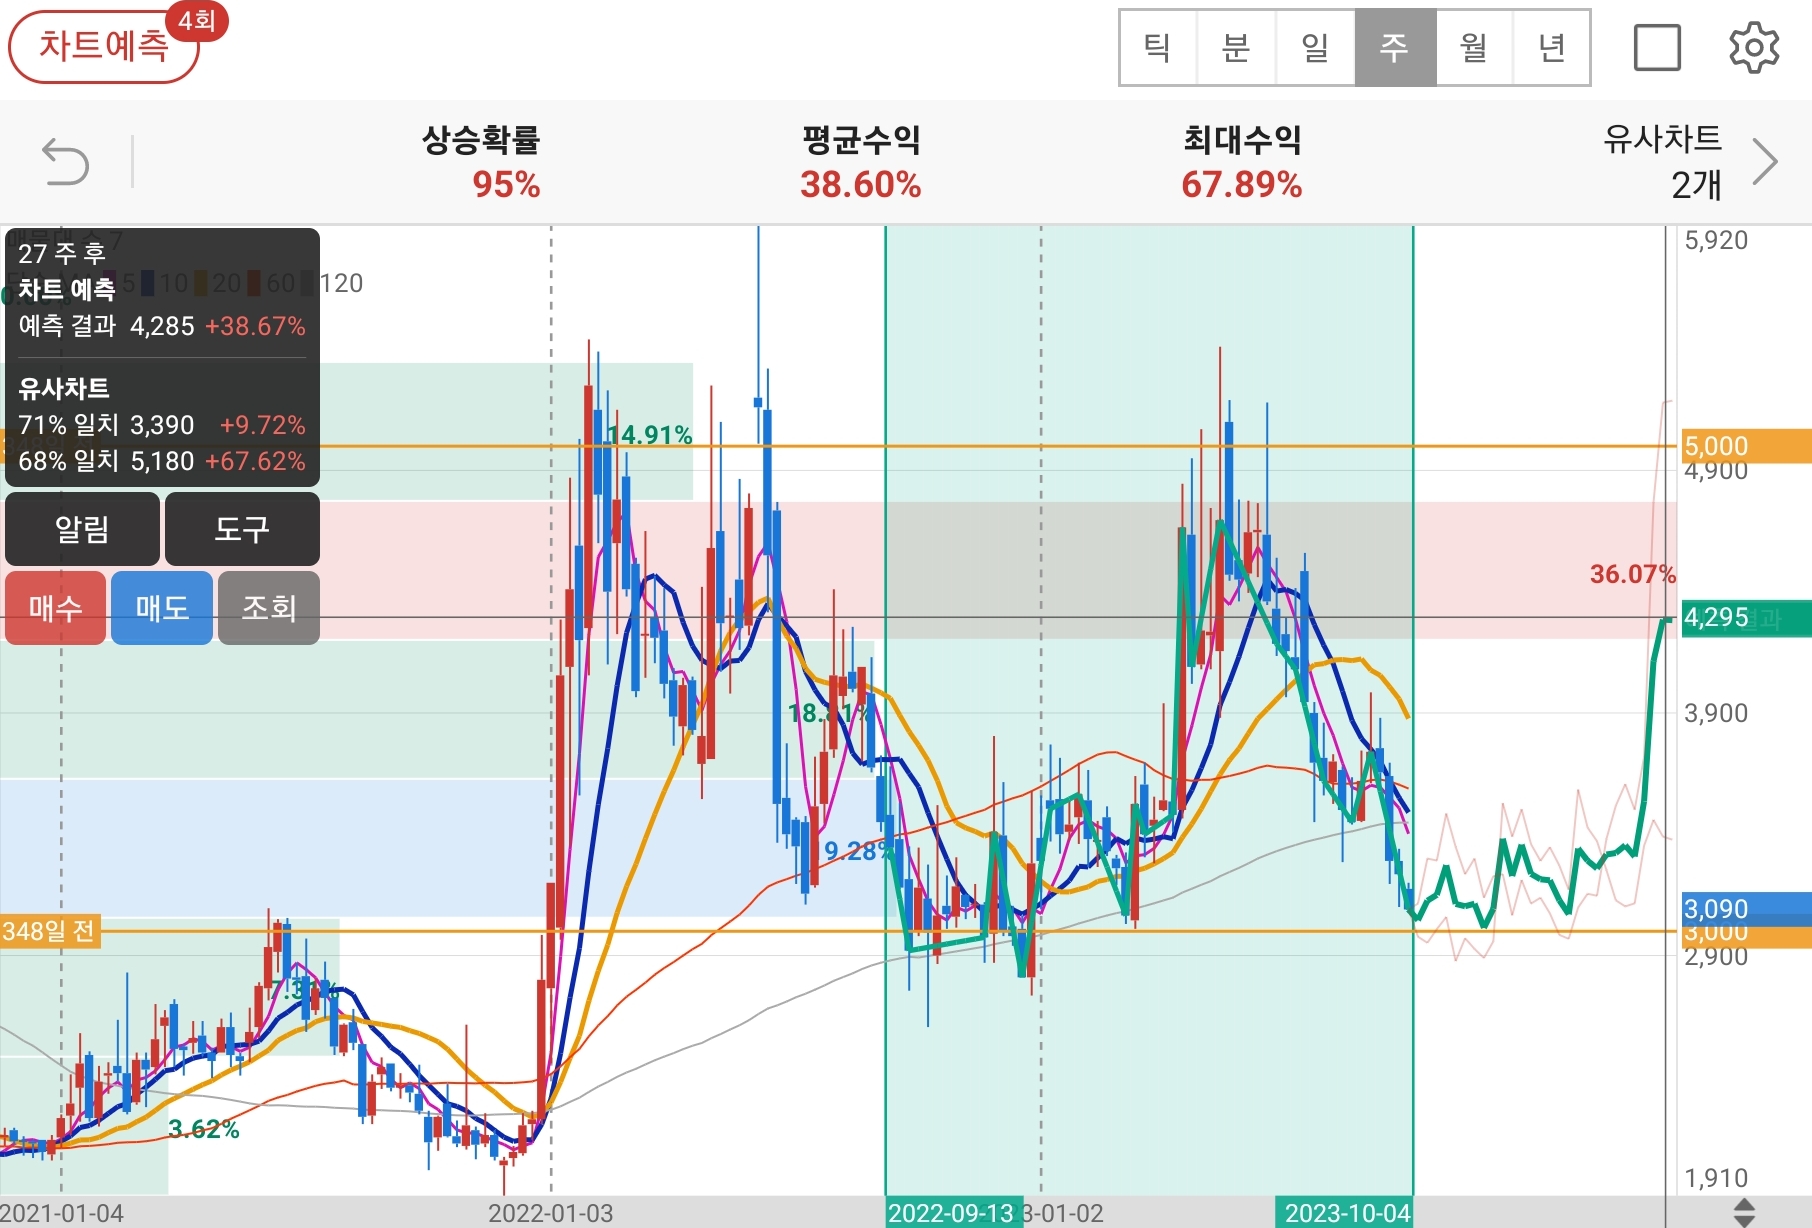This screenshot has height=1228, width=1812.
Task: Toggle the 60 moving average legend
Action: (272, 283)
